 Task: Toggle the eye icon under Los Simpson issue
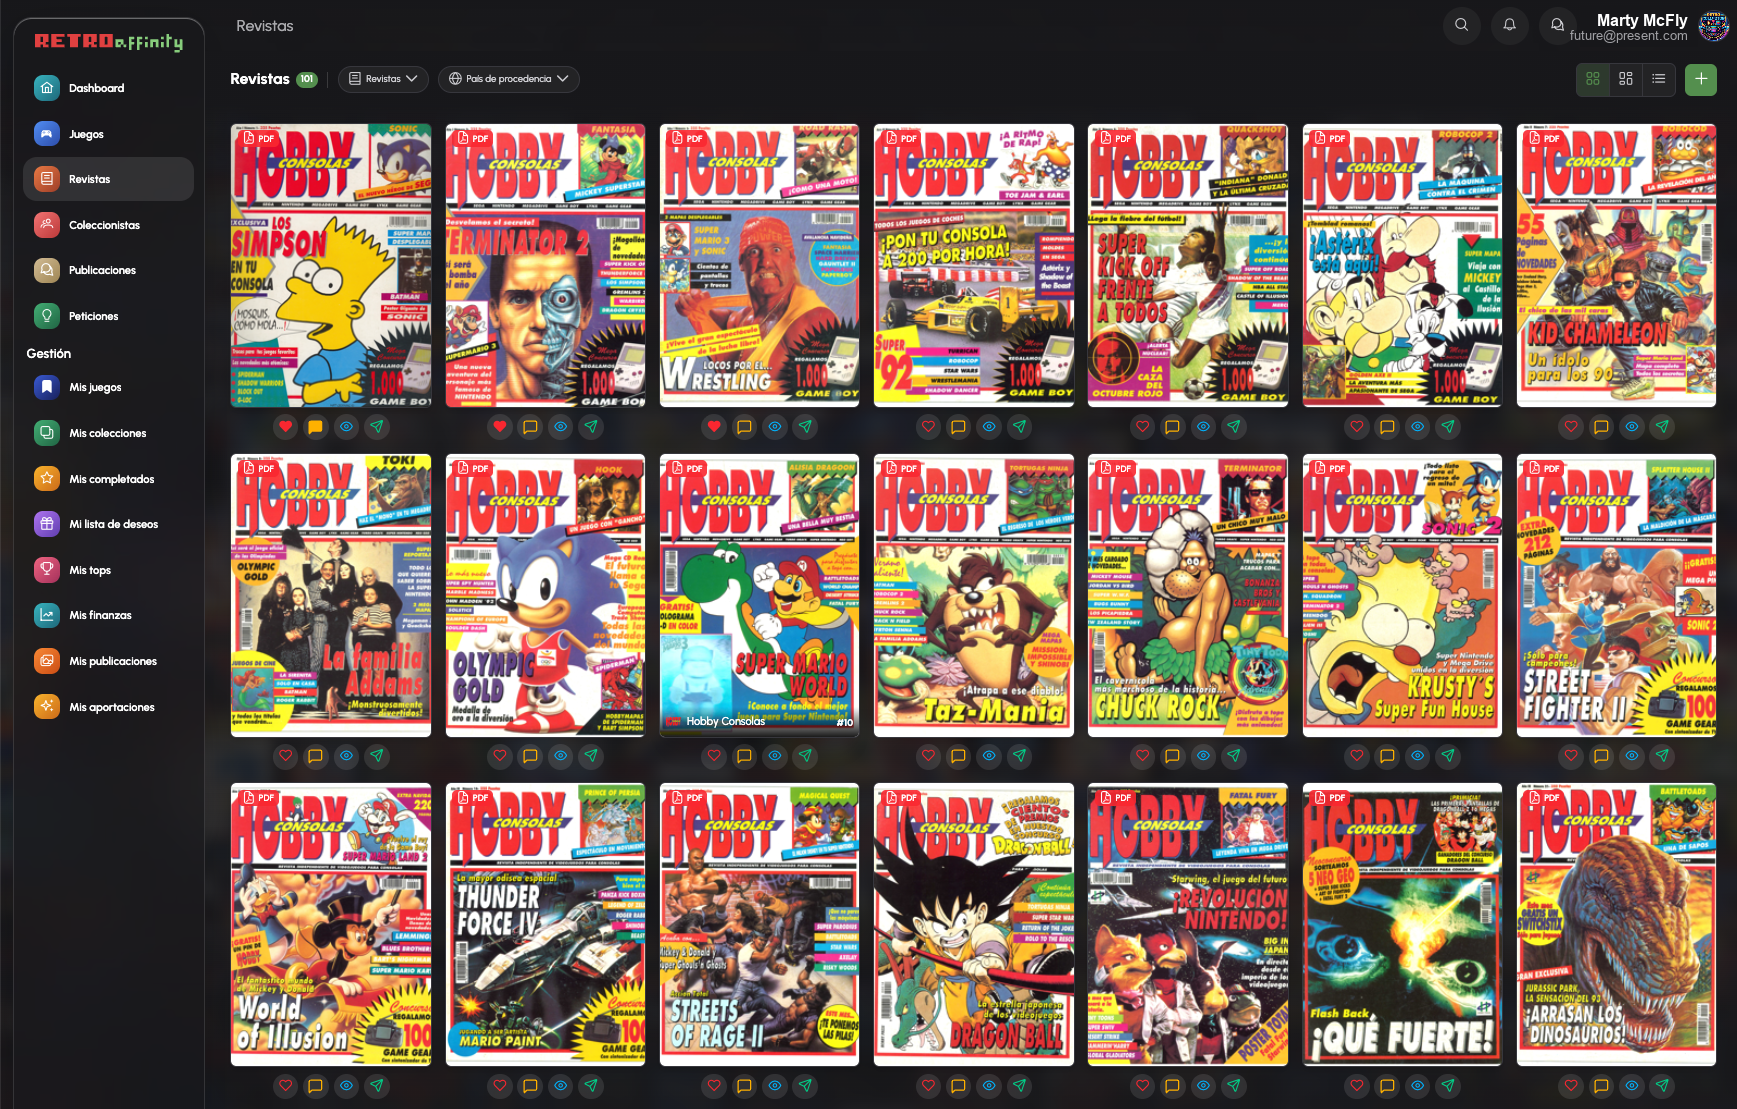pos(346,427)
